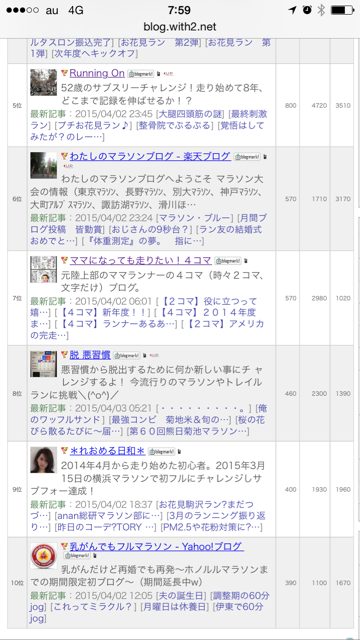Click small red icon after 脱 悪習慣 blogmark

click(154, 356)
